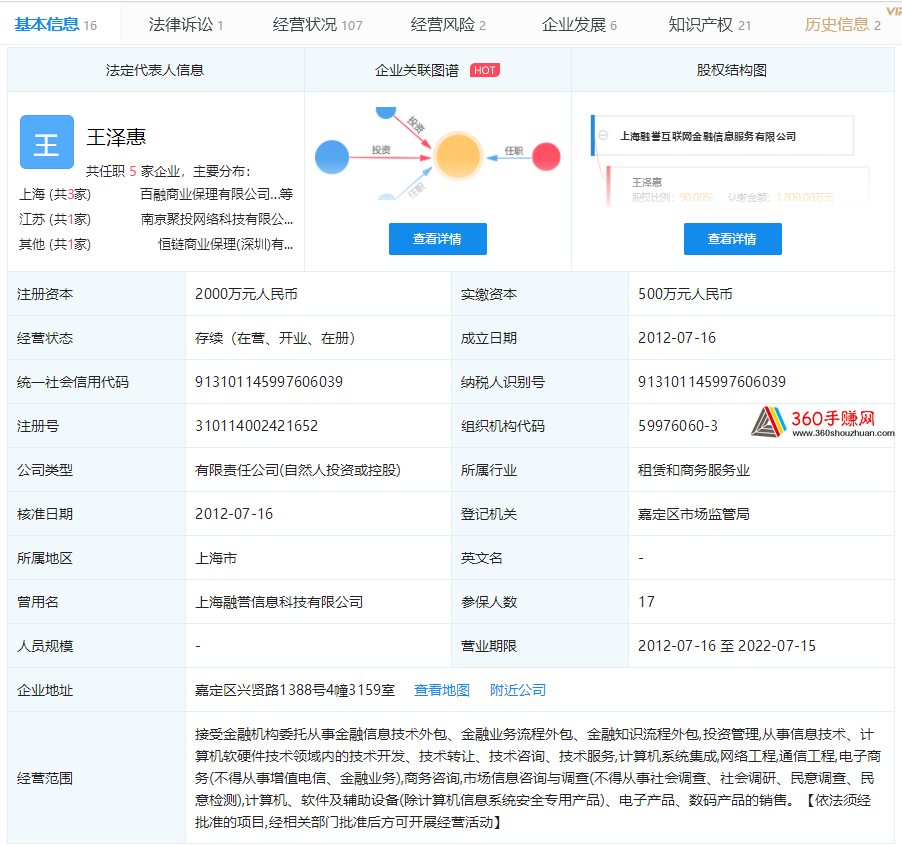Select paid-in capital value 500万元人民币
This screenshot has width=902, height=845.
pyautogui.click(x=685, y=294)
